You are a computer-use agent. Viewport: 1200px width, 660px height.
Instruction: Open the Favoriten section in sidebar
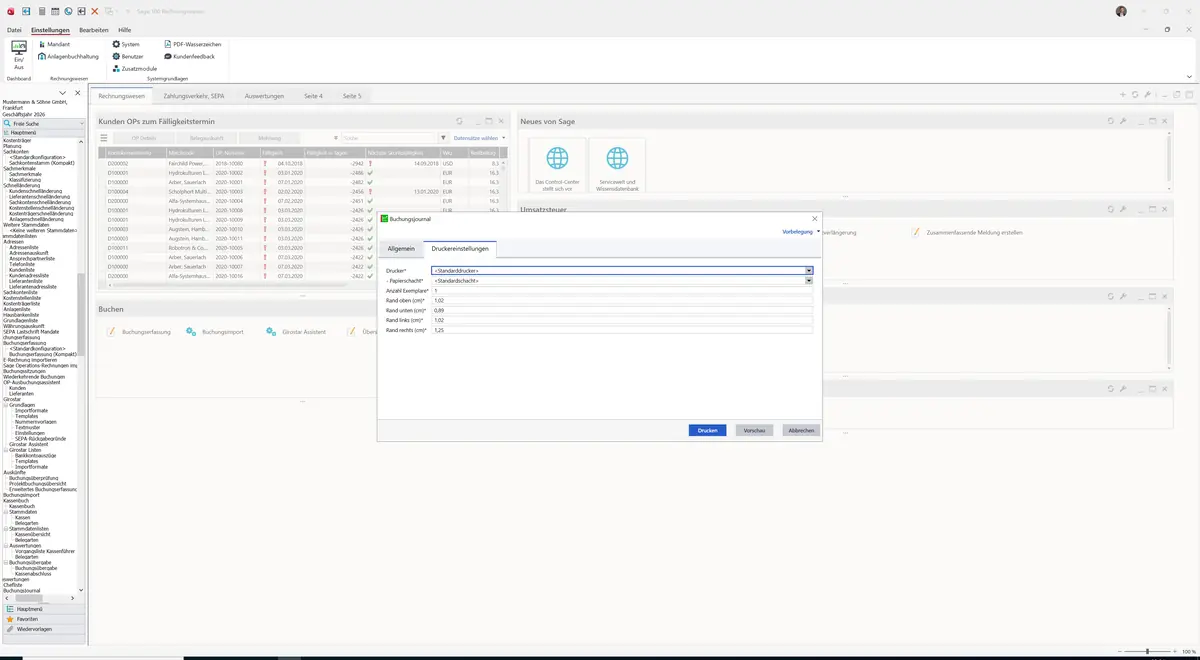43,619
